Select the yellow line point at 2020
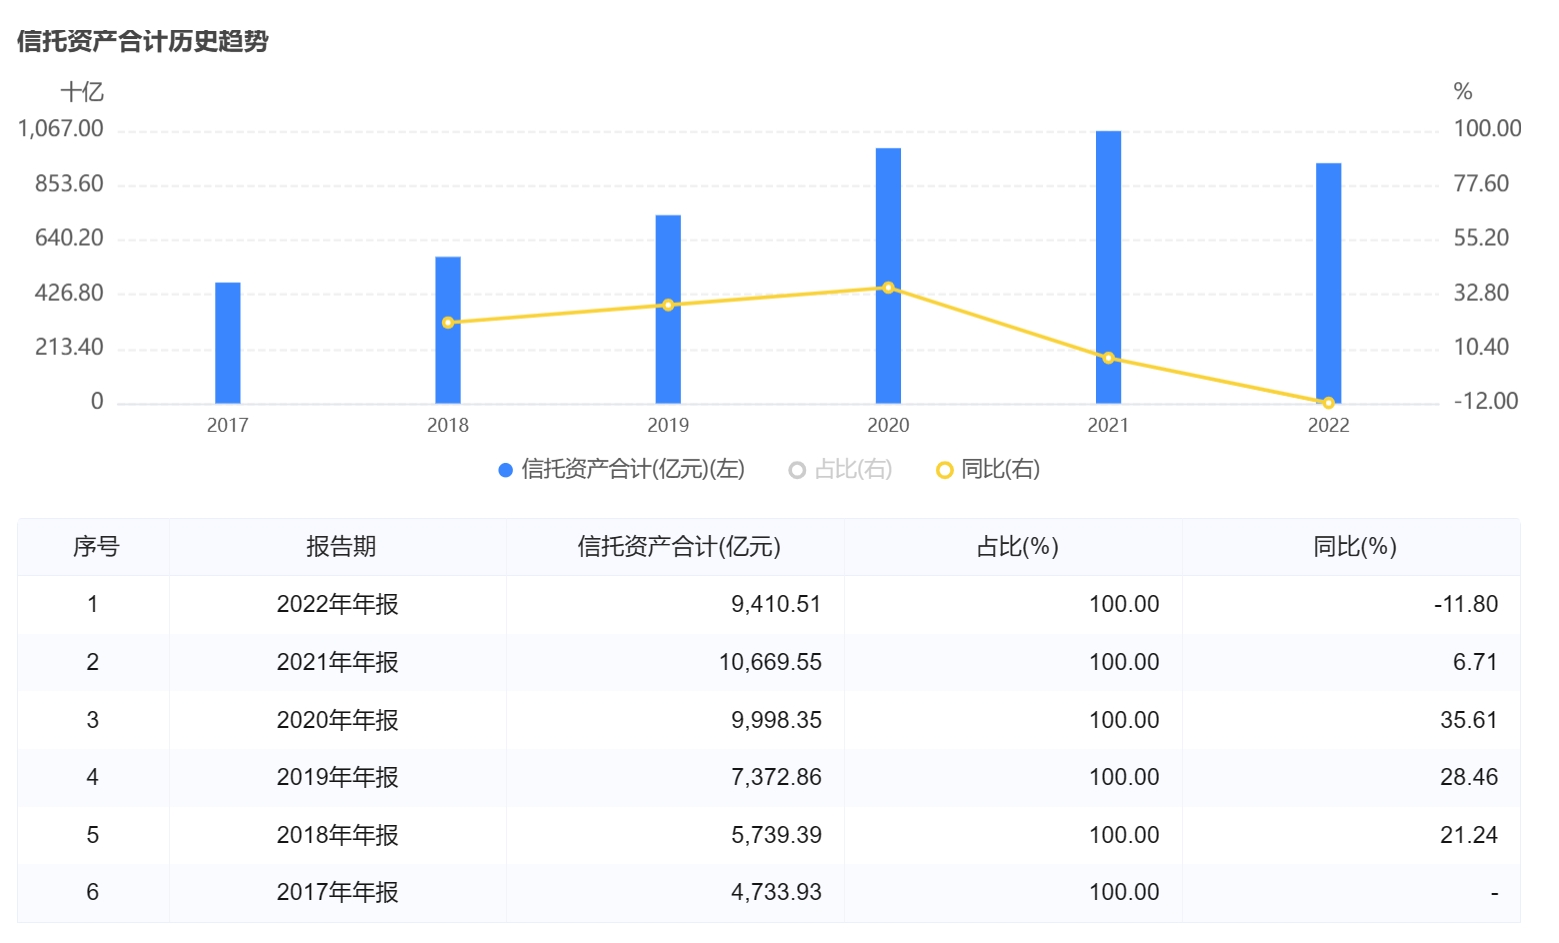Viewport: 1559px width, 943px height. (x=888, y=288)
